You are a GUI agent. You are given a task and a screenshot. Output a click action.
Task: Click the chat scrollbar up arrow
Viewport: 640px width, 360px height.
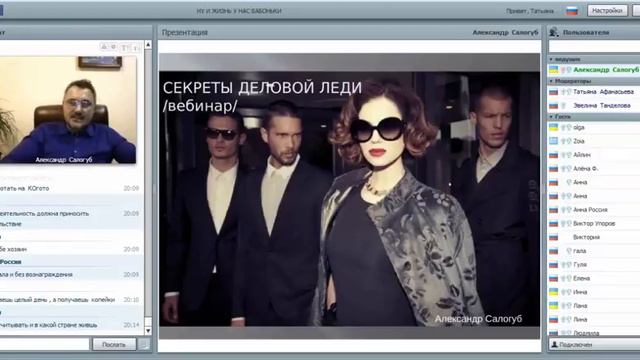[148, 44]
